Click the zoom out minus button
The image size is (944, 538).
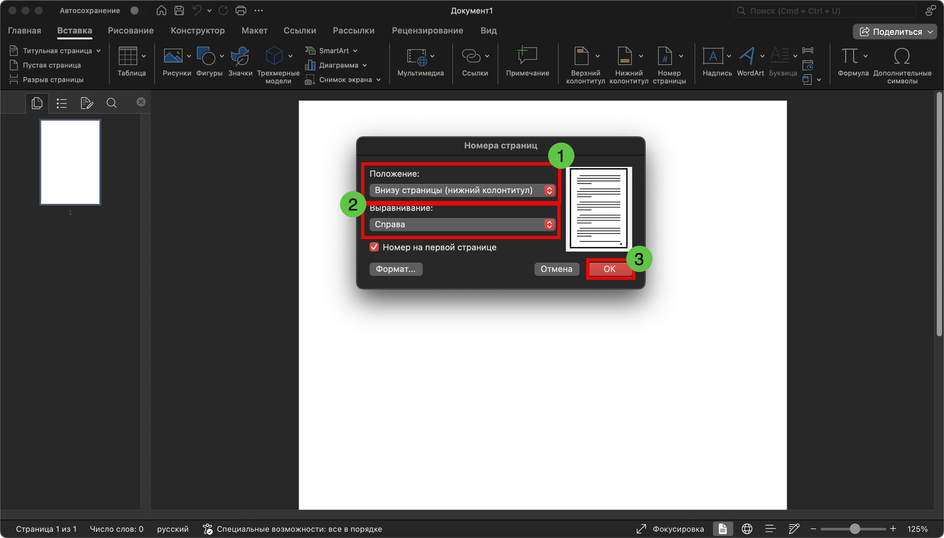pyautogui.click(x=813, y=528)
